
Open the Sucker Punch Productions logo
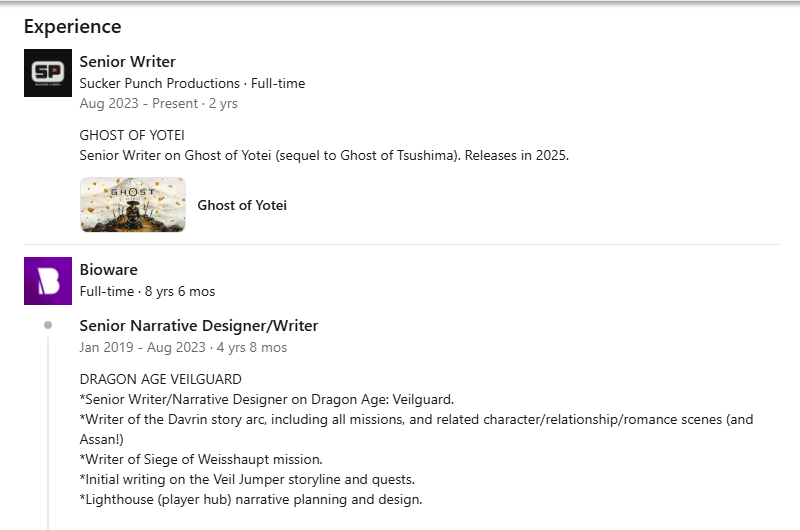[x=48, y=73]
